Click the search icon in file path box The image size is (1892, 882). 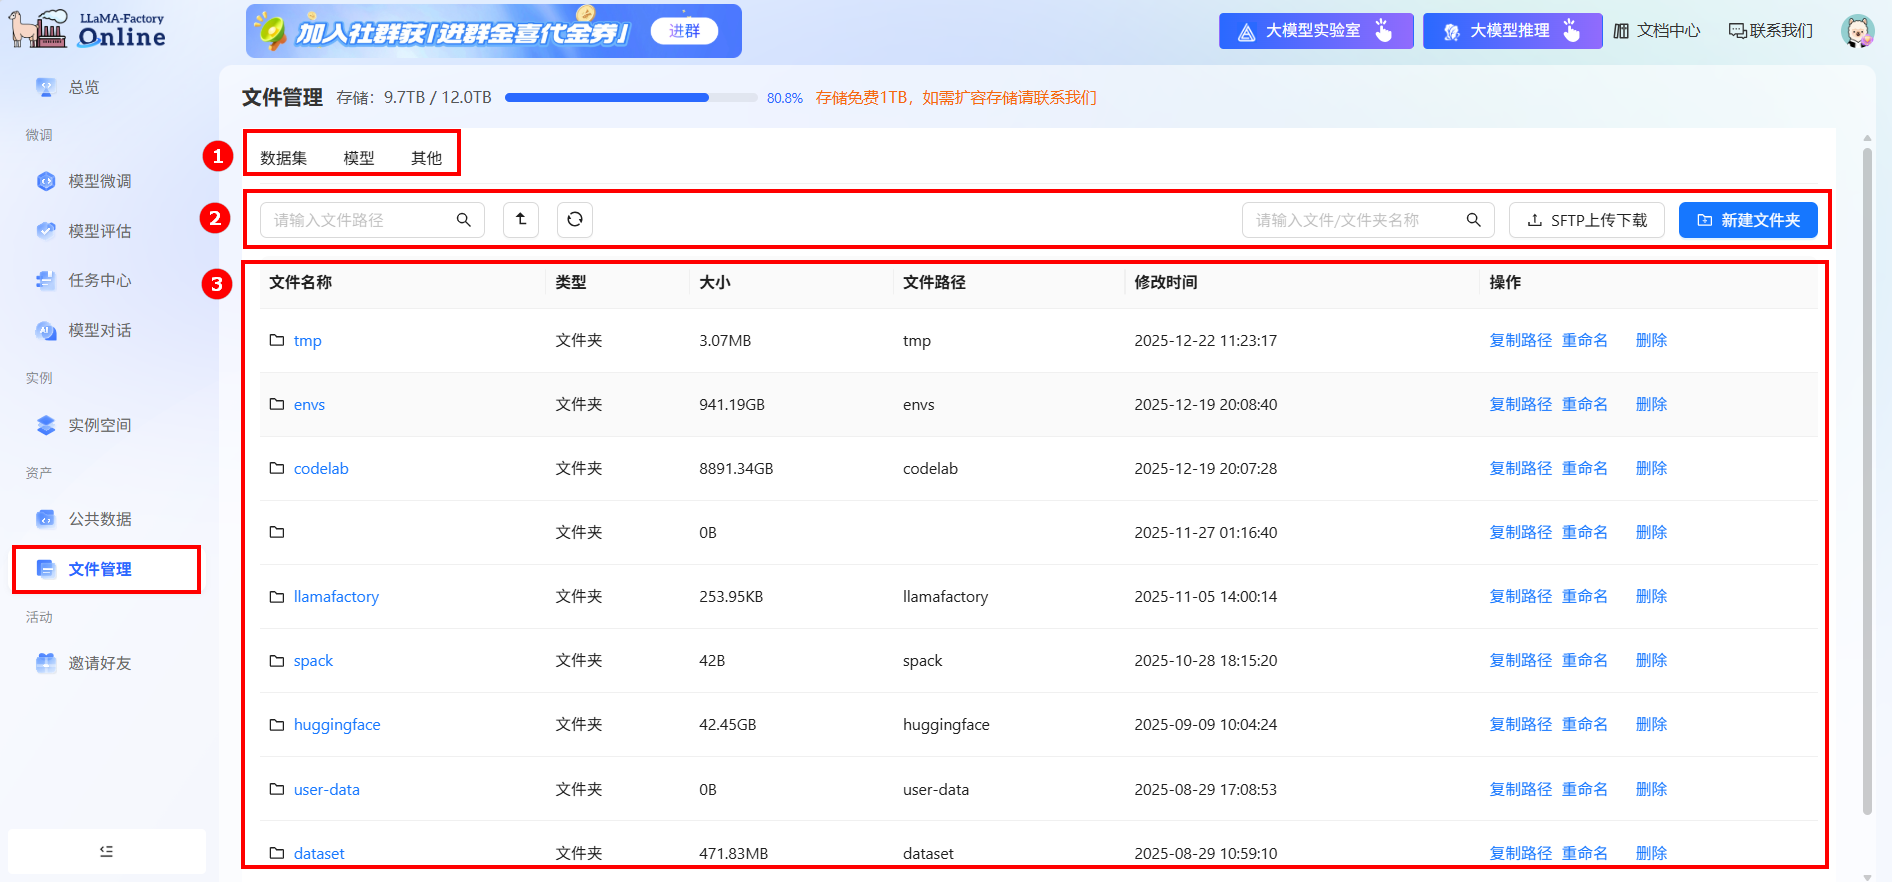pyautogui.click(x=464, y=220)
